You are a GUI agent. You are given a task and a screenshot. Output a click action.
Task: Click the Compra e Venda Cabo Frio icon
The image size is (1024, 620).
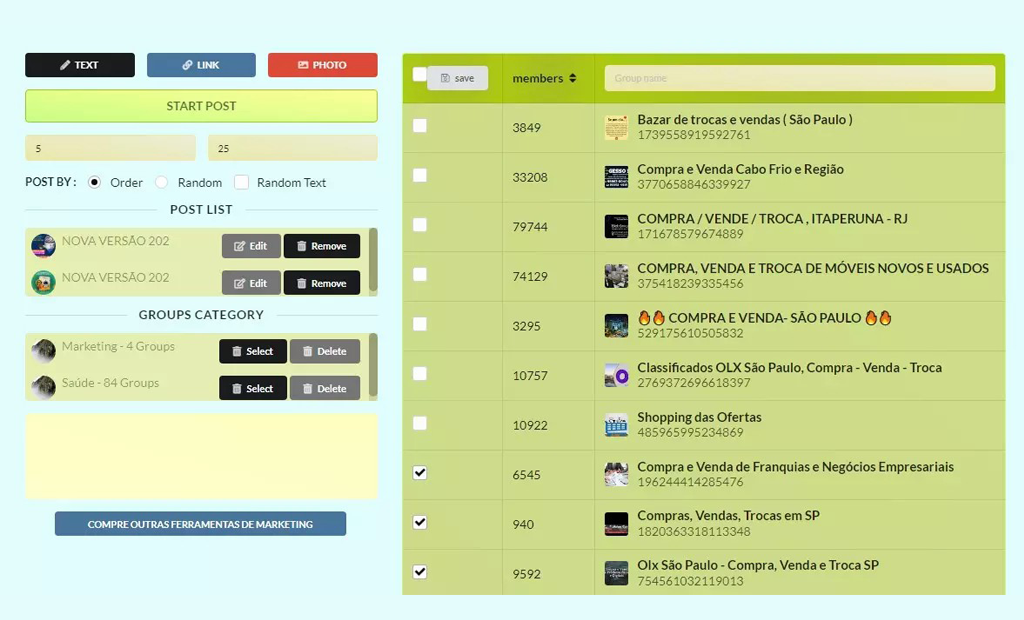pyautogui.click(x=616, y=177)
